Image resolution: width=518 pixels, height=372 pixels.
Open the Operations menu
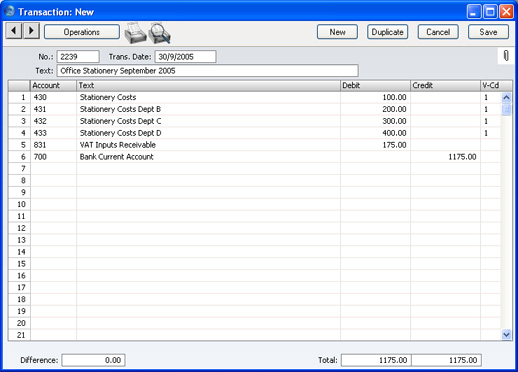82,32
